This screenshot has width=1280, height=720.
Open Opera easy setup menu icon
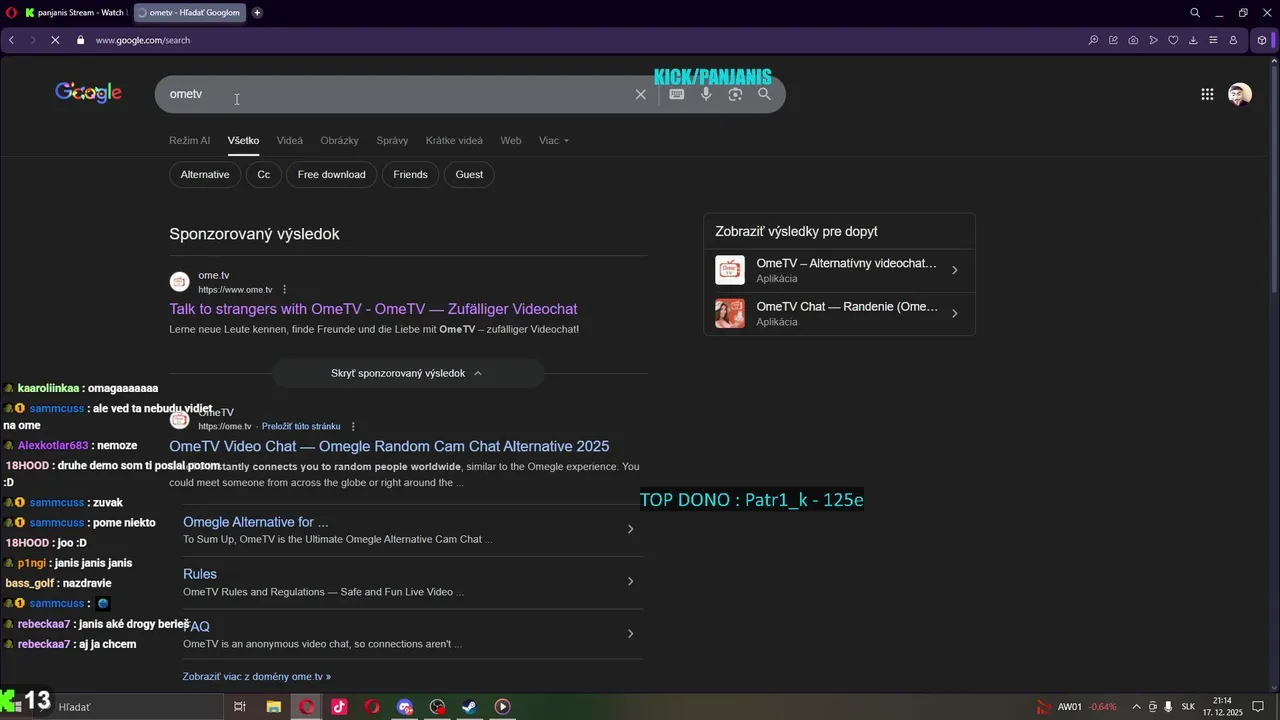(x=1213, y=40)
